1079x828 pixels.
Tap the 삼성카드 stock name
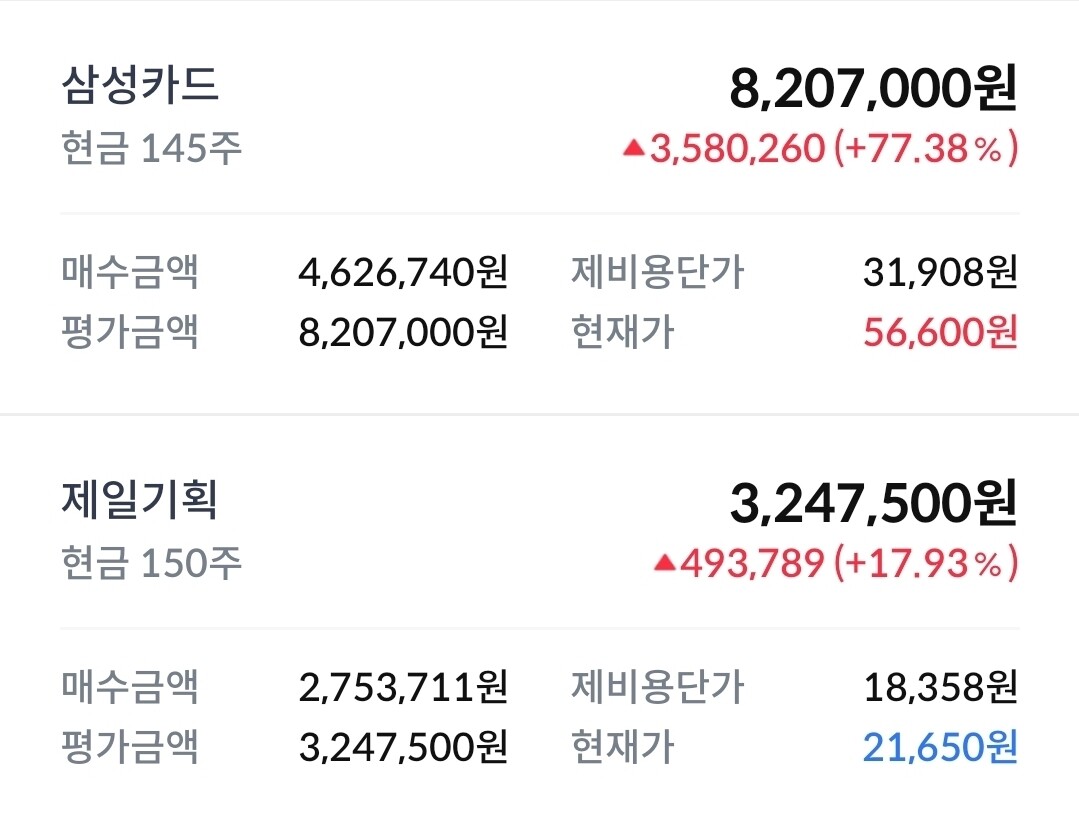pyautogui.click(x=139, y=86)
